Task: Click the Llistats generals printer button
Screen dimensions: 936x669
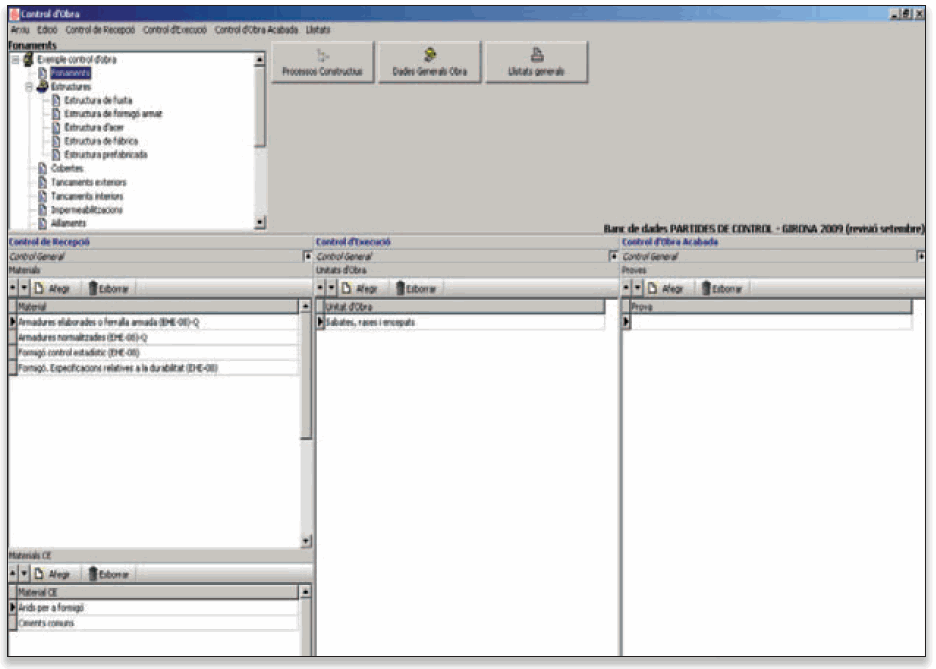Action: click(536, 62)
